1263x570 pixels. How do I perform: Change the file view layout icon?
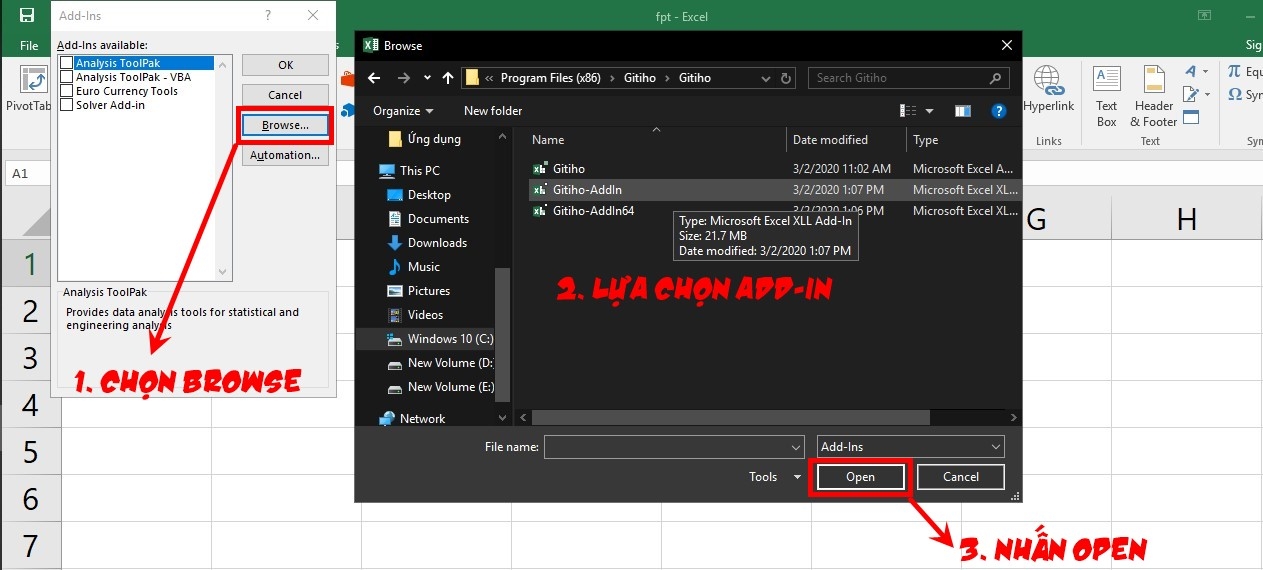tap(908, 111)
